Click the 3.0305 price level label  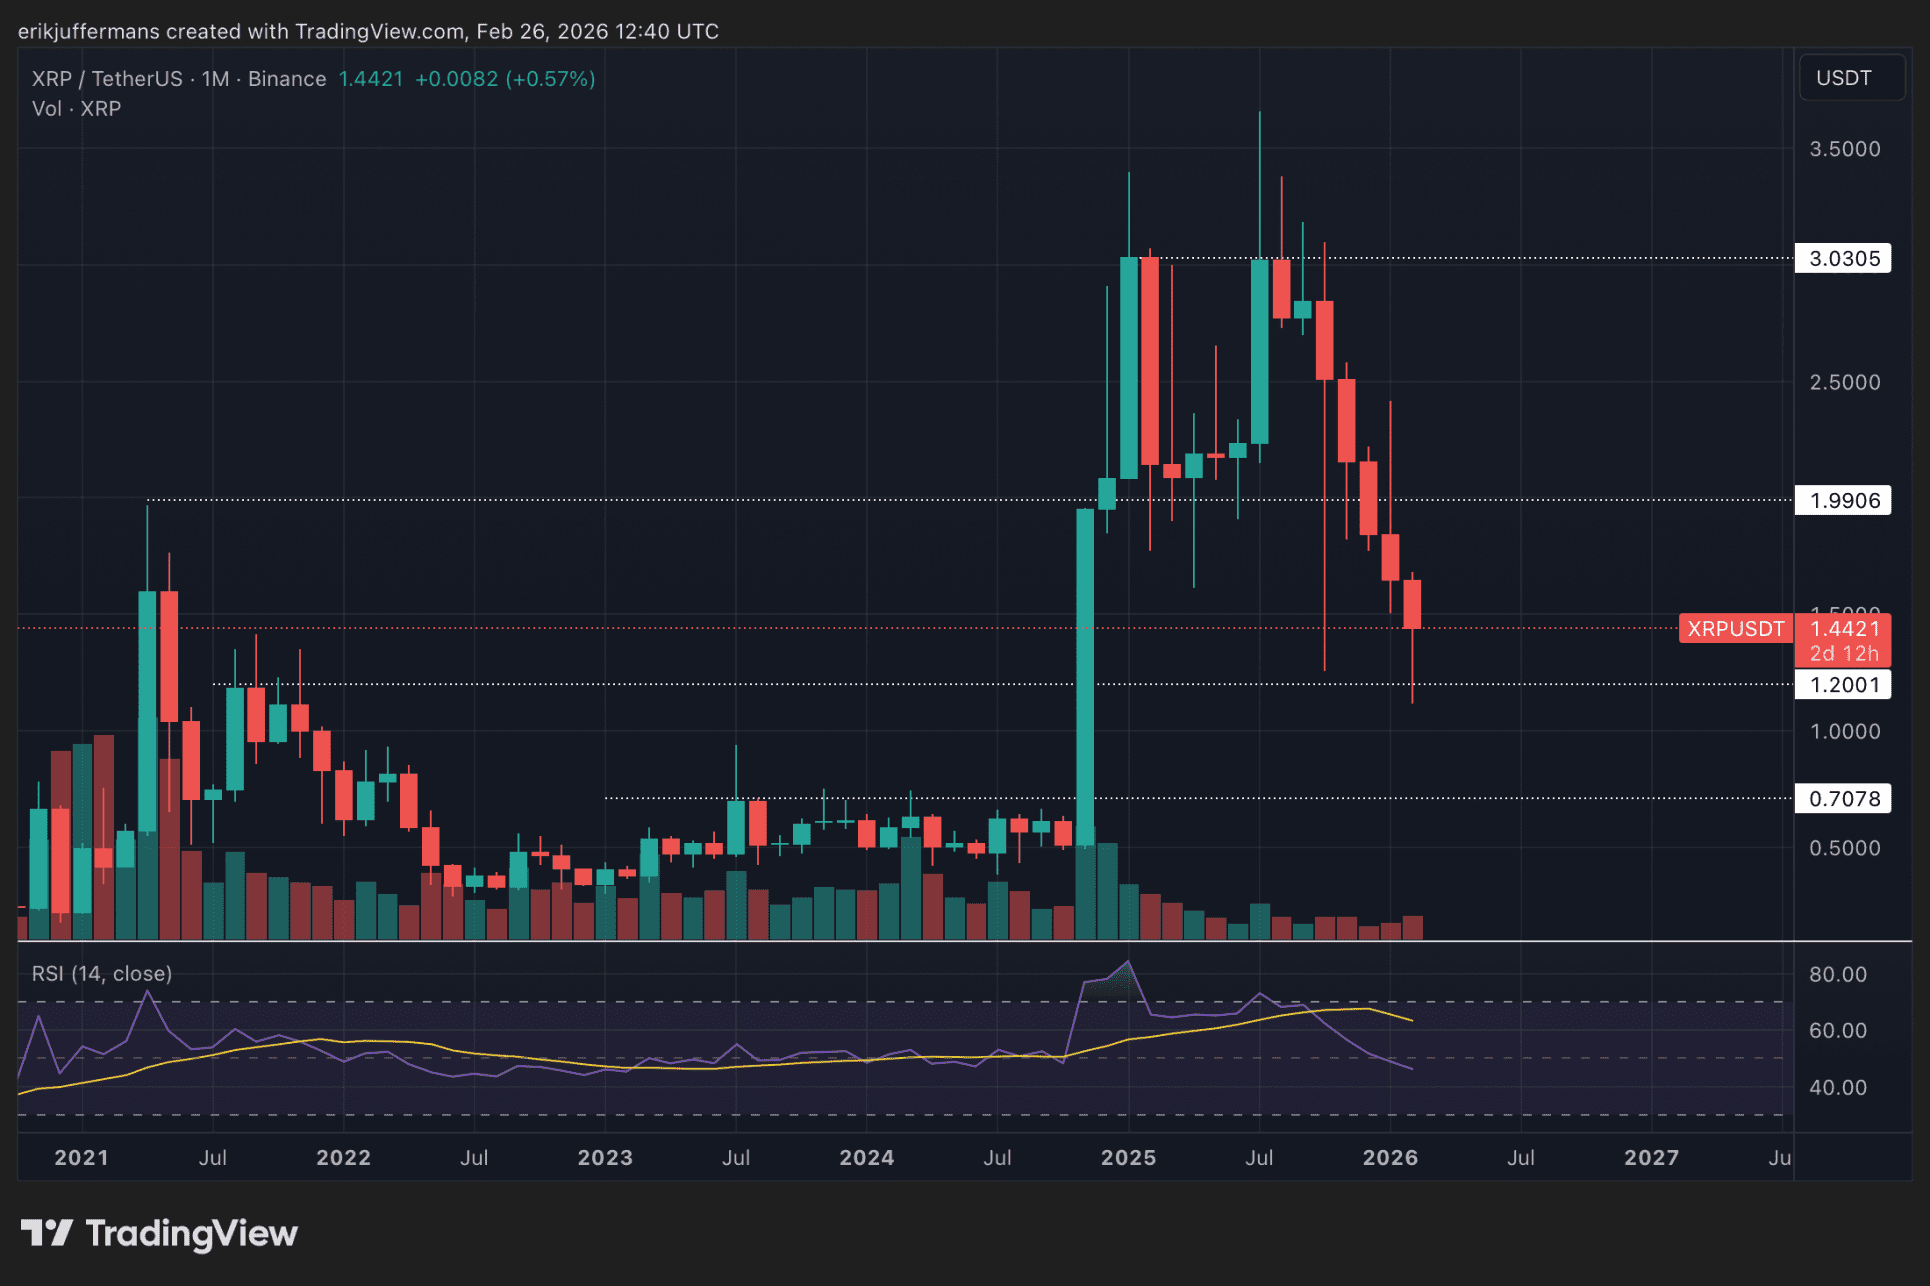click(1843, 258)
